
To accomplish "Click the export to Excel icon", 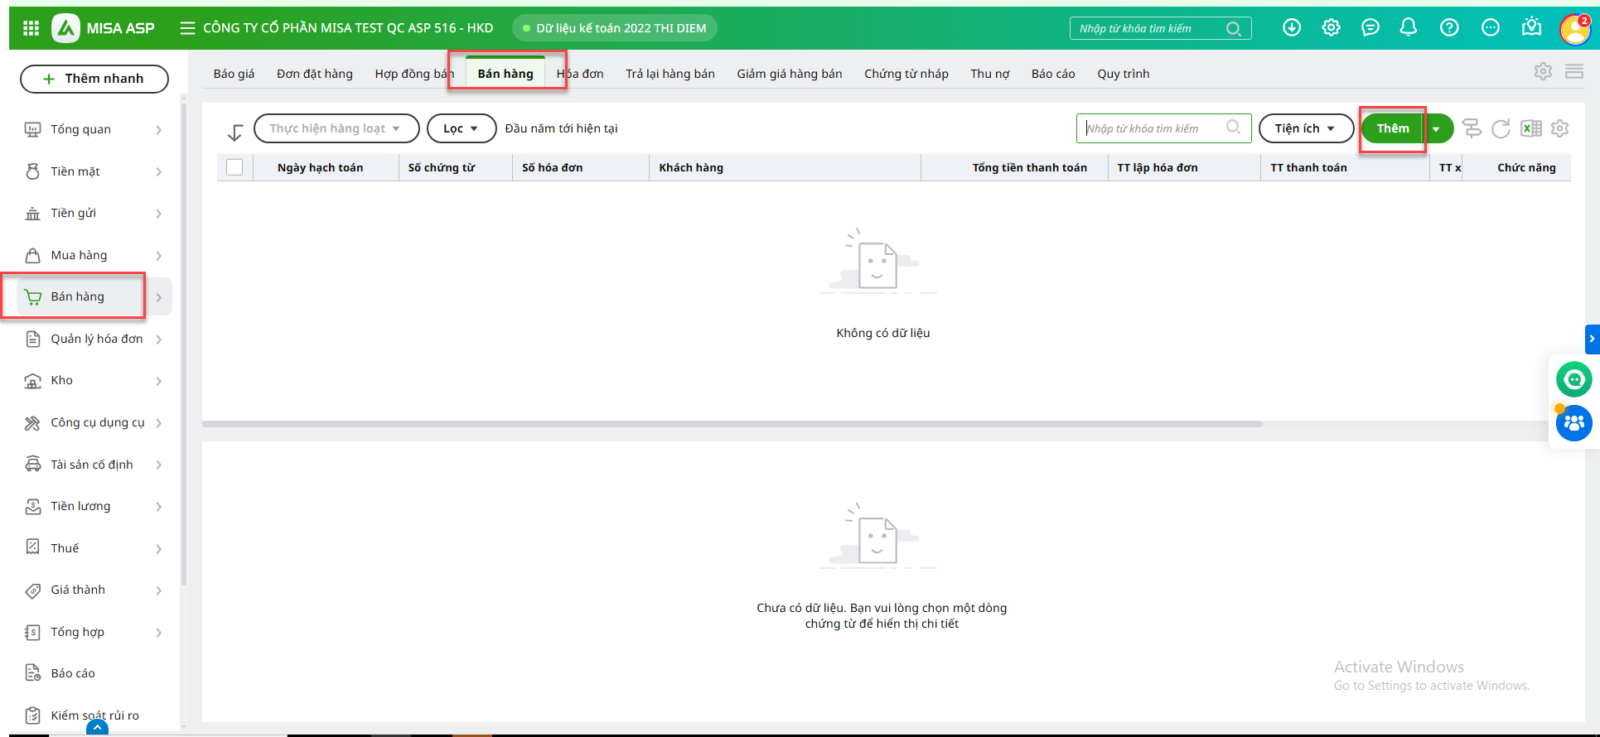I will tap(1530, 128).
